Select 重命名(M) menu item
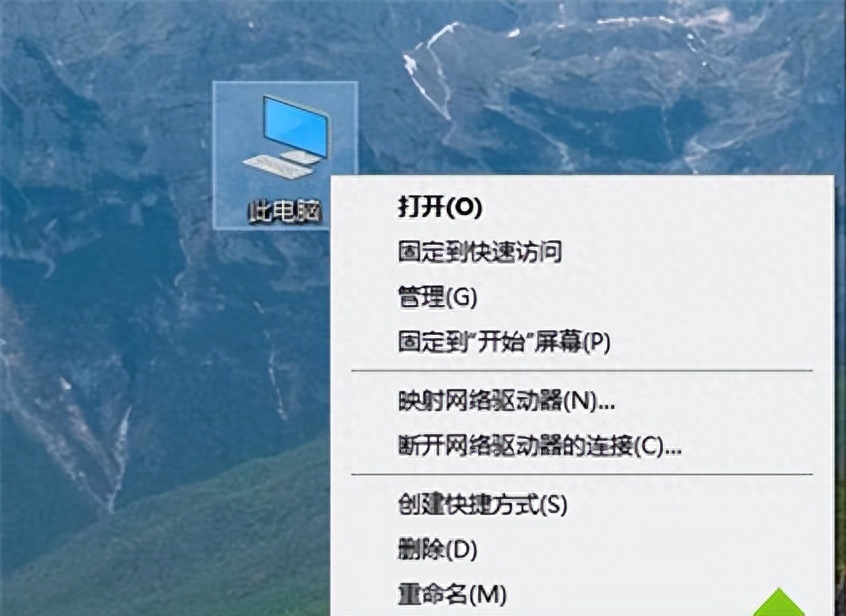The width and height of the screenshot is (846, 616). click(452, 594)
